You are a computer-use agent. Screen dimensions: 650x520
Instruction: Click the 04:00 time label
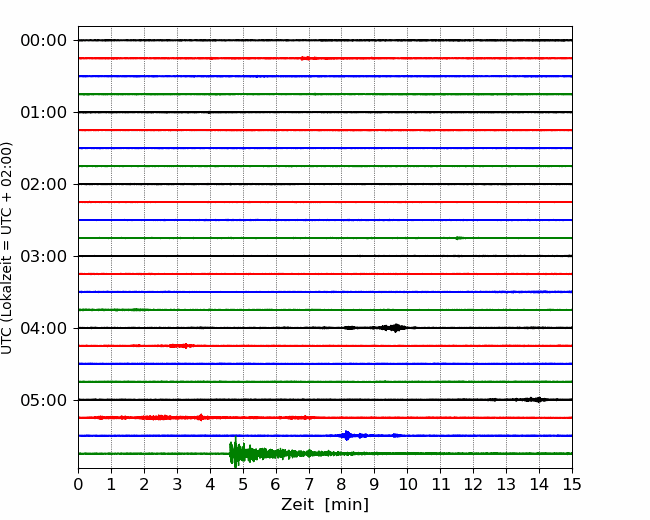[x=44, y=328]
